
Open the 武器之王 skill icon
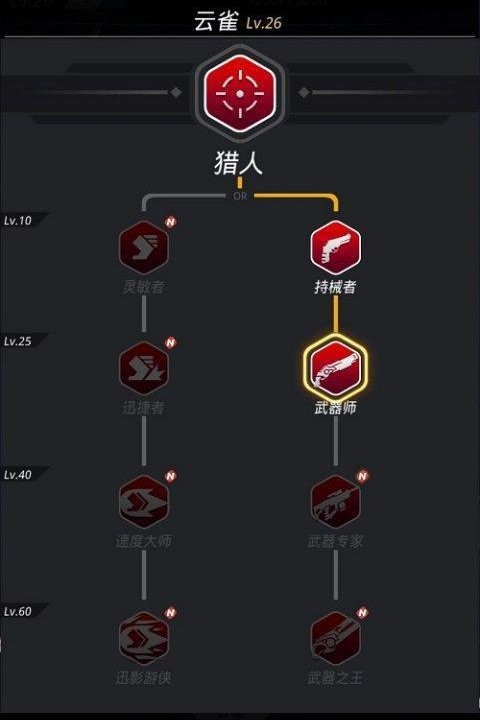tap(336, 638)
